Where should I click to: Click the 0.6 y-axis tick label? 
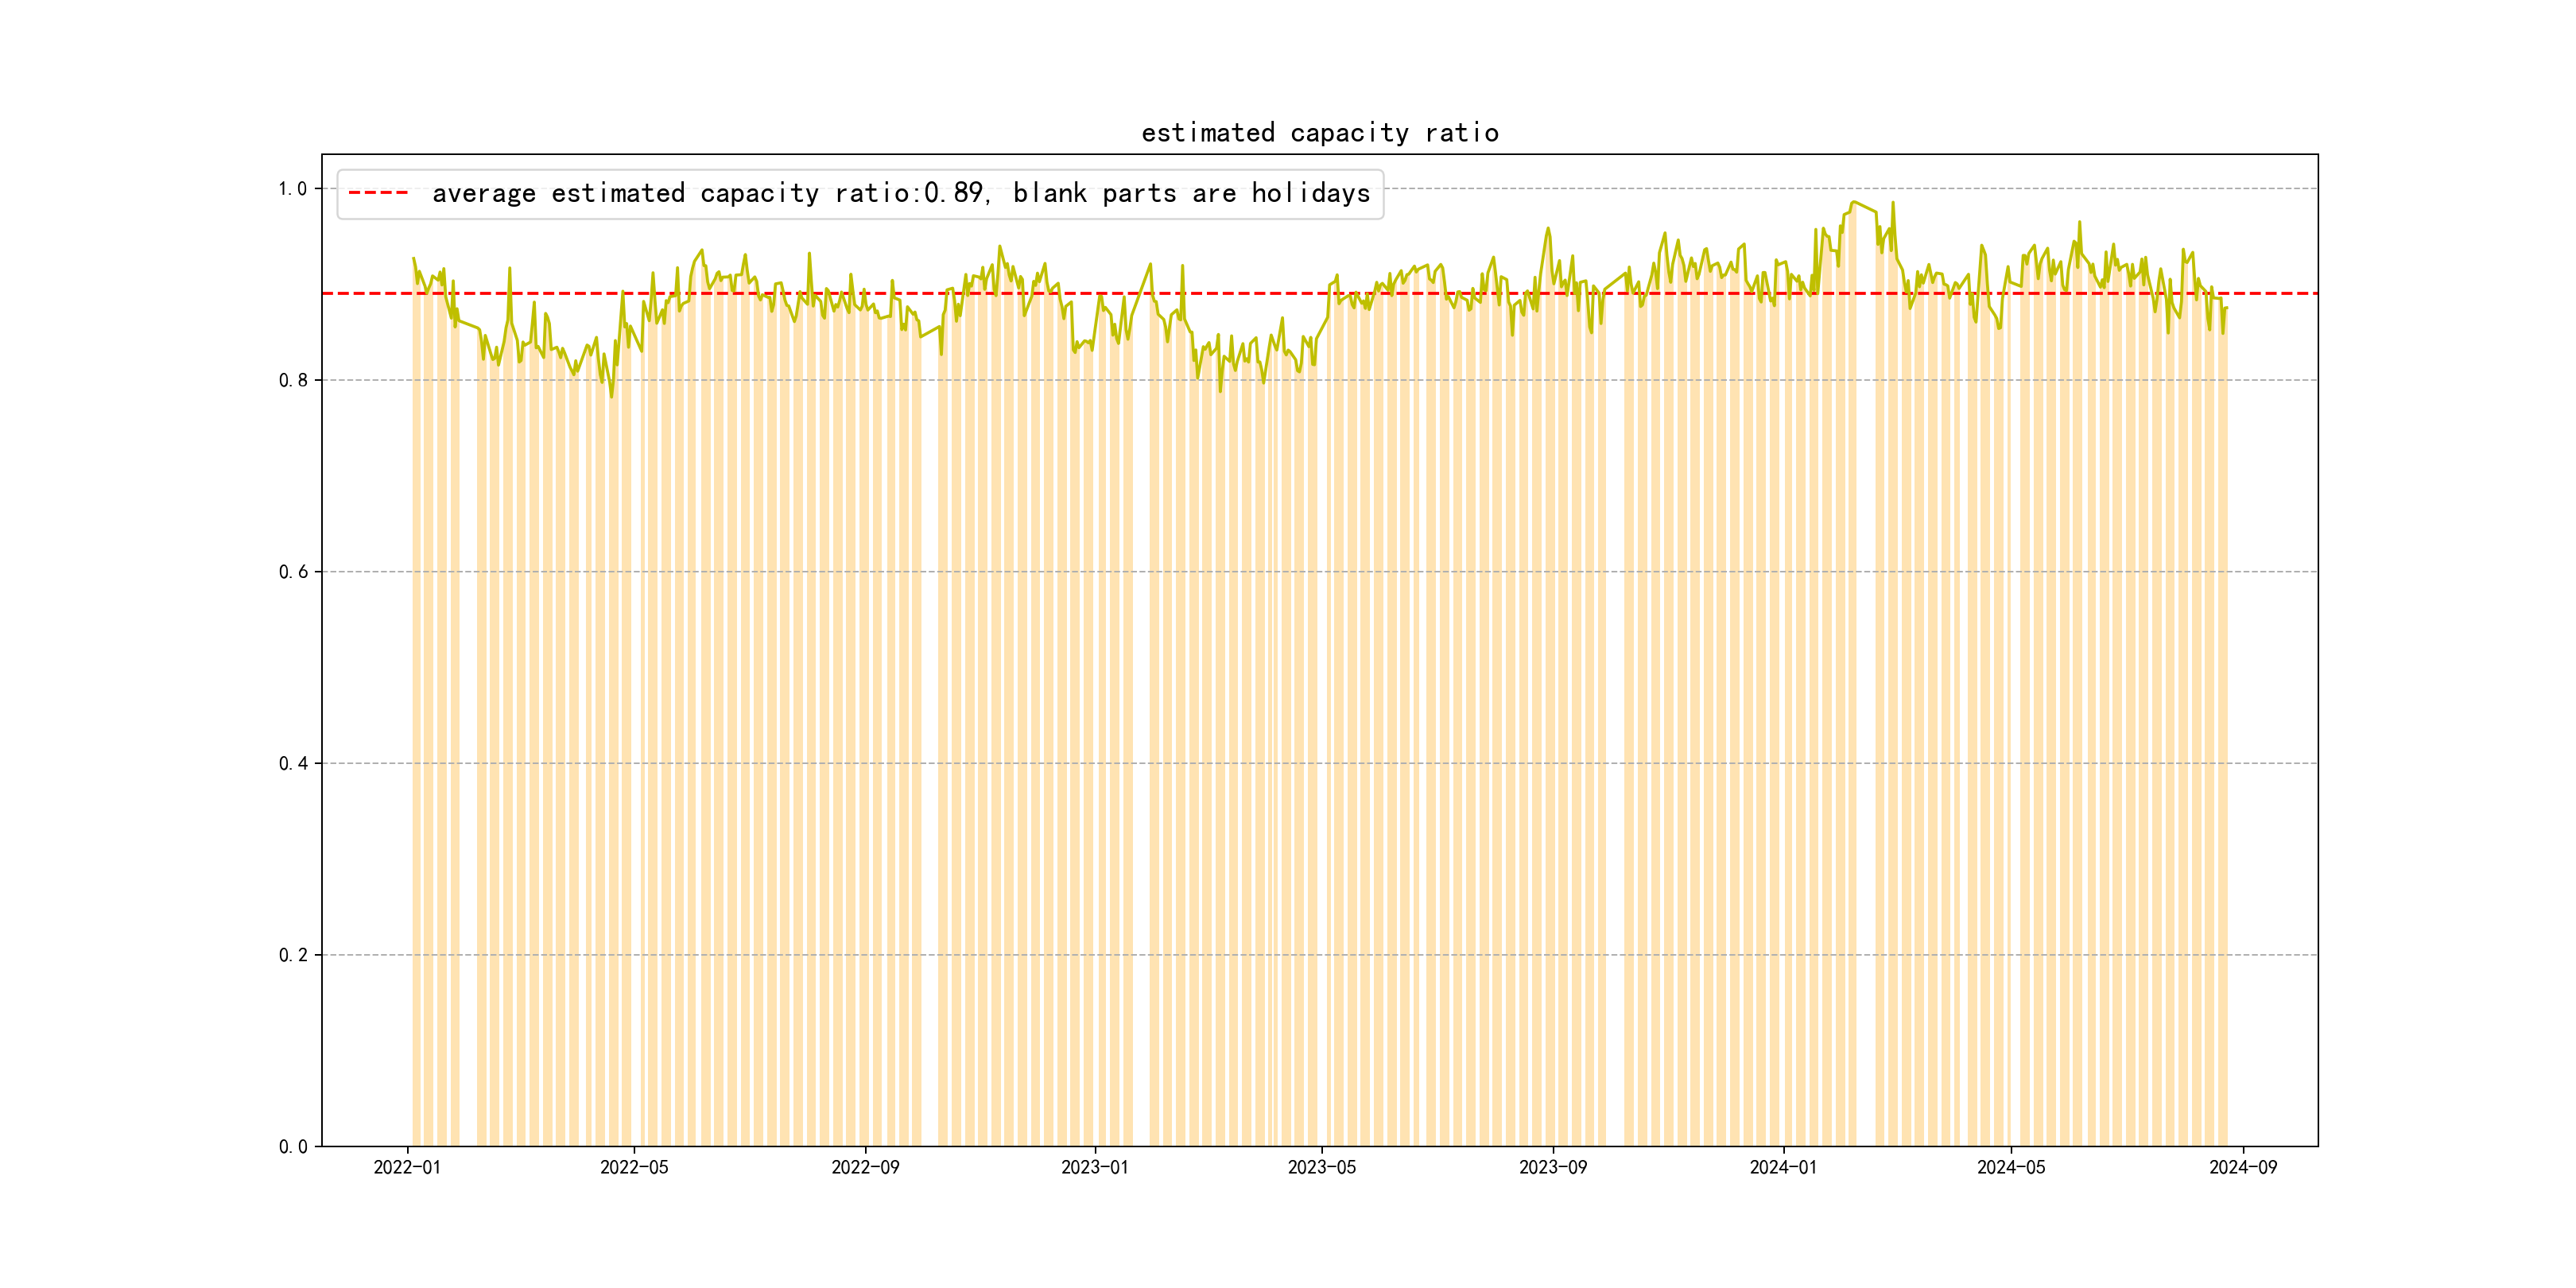pyautogui.click(x=292, y=572)
